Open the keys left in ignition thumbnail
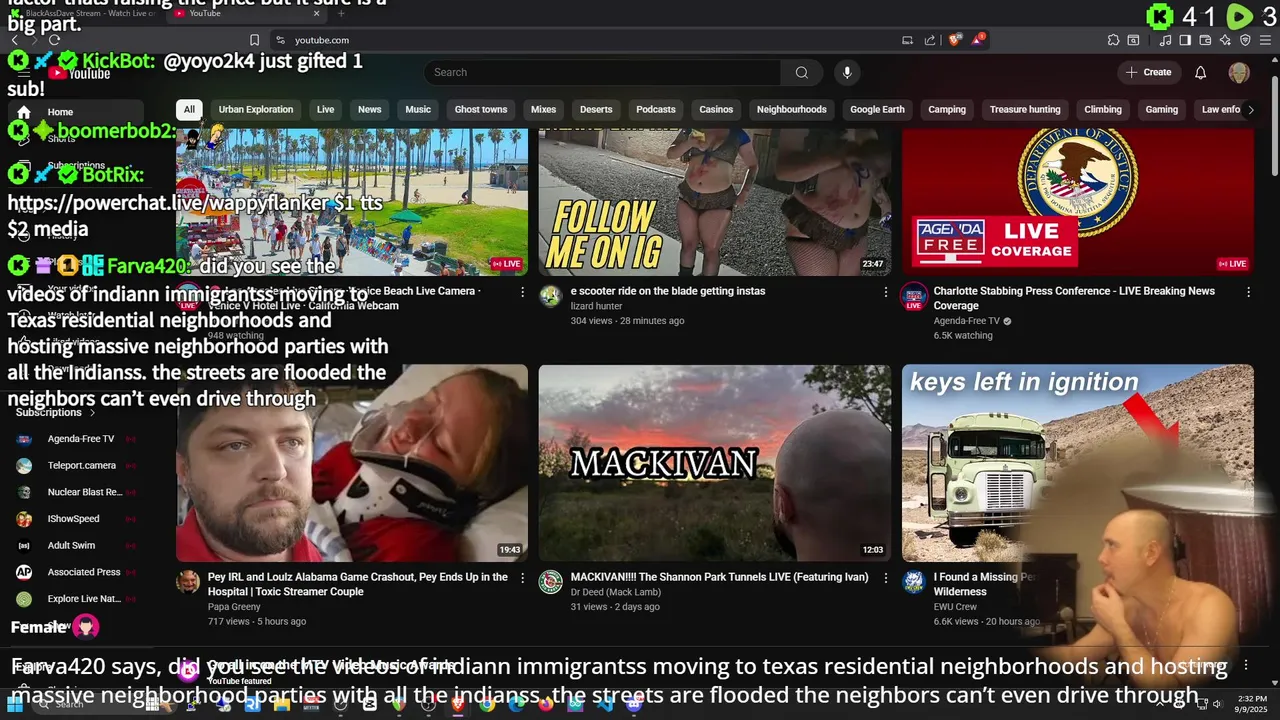Image resolution: width=1280 pixels, height=720 pixels. click(1078, 462)
